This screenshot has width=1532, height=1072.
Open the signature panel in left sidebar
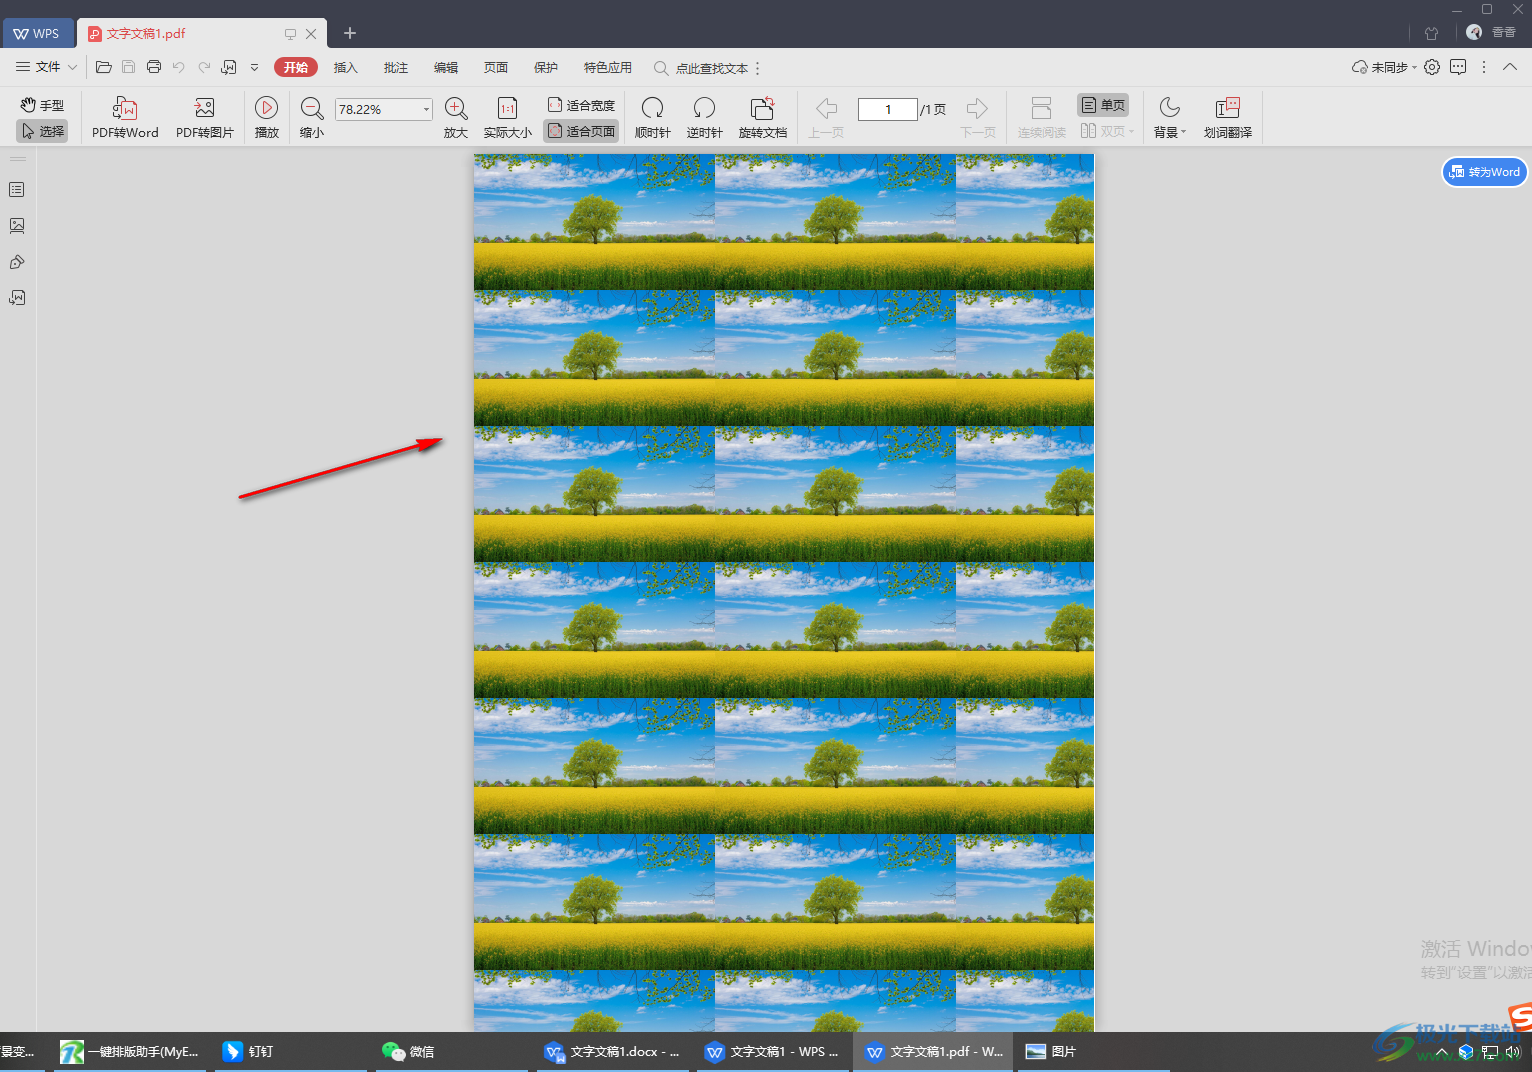click(17, 262)
